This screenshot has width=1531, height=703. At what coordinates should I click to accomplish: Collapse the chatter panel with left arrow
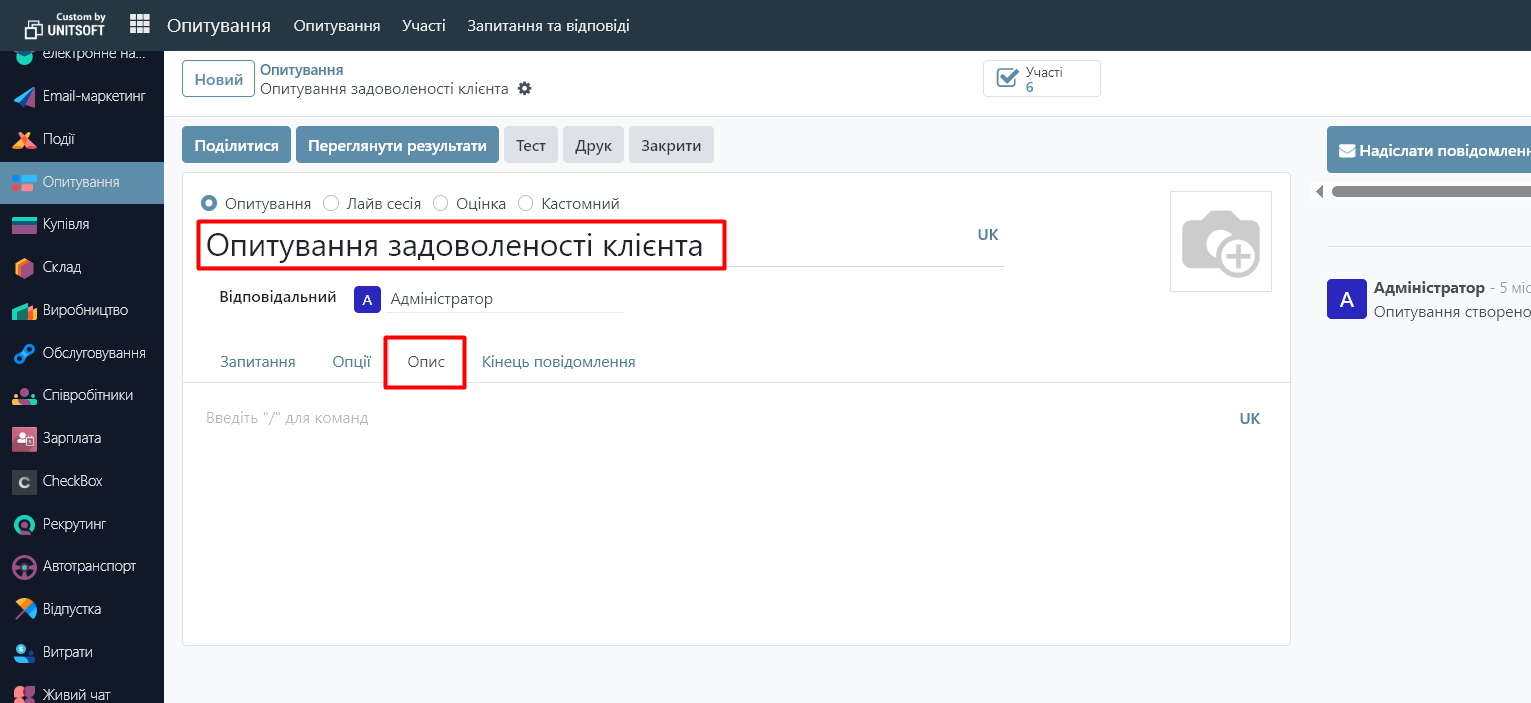point(1319,191)
